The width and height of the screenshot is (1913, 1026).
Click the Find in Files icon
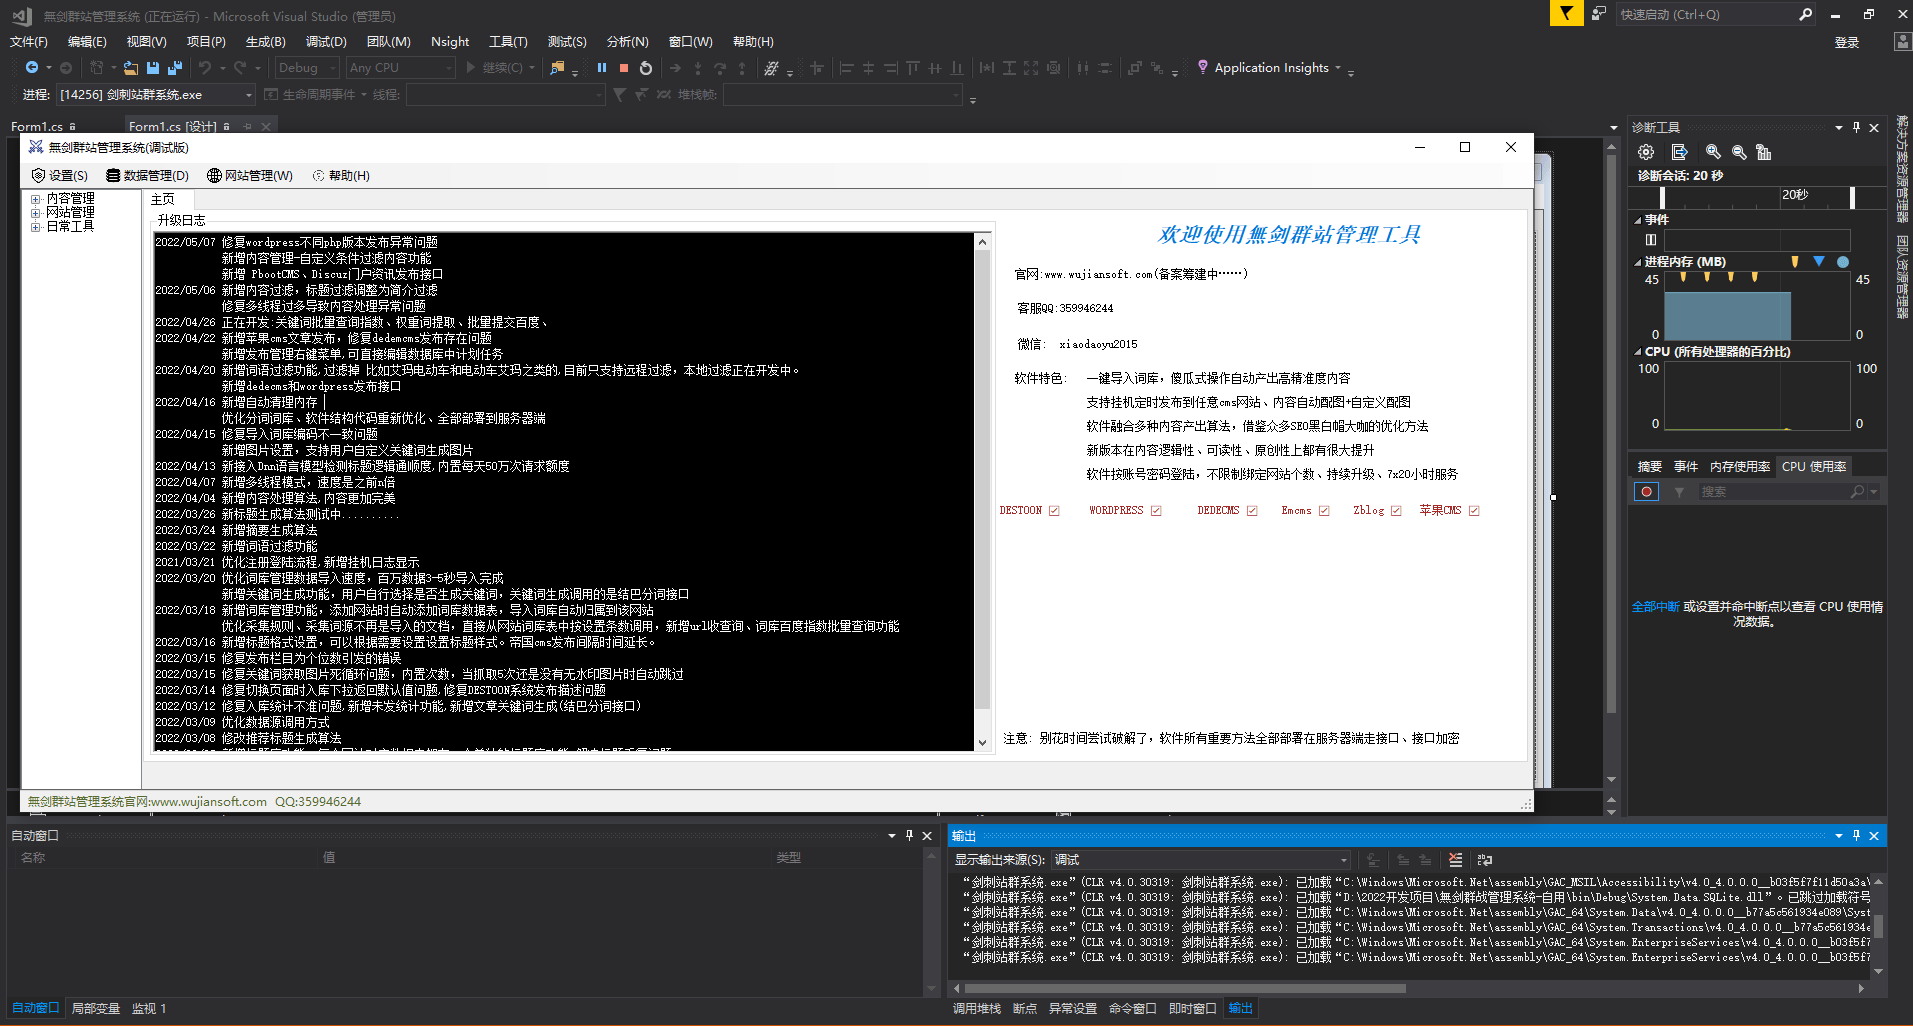tap(557, 68)
